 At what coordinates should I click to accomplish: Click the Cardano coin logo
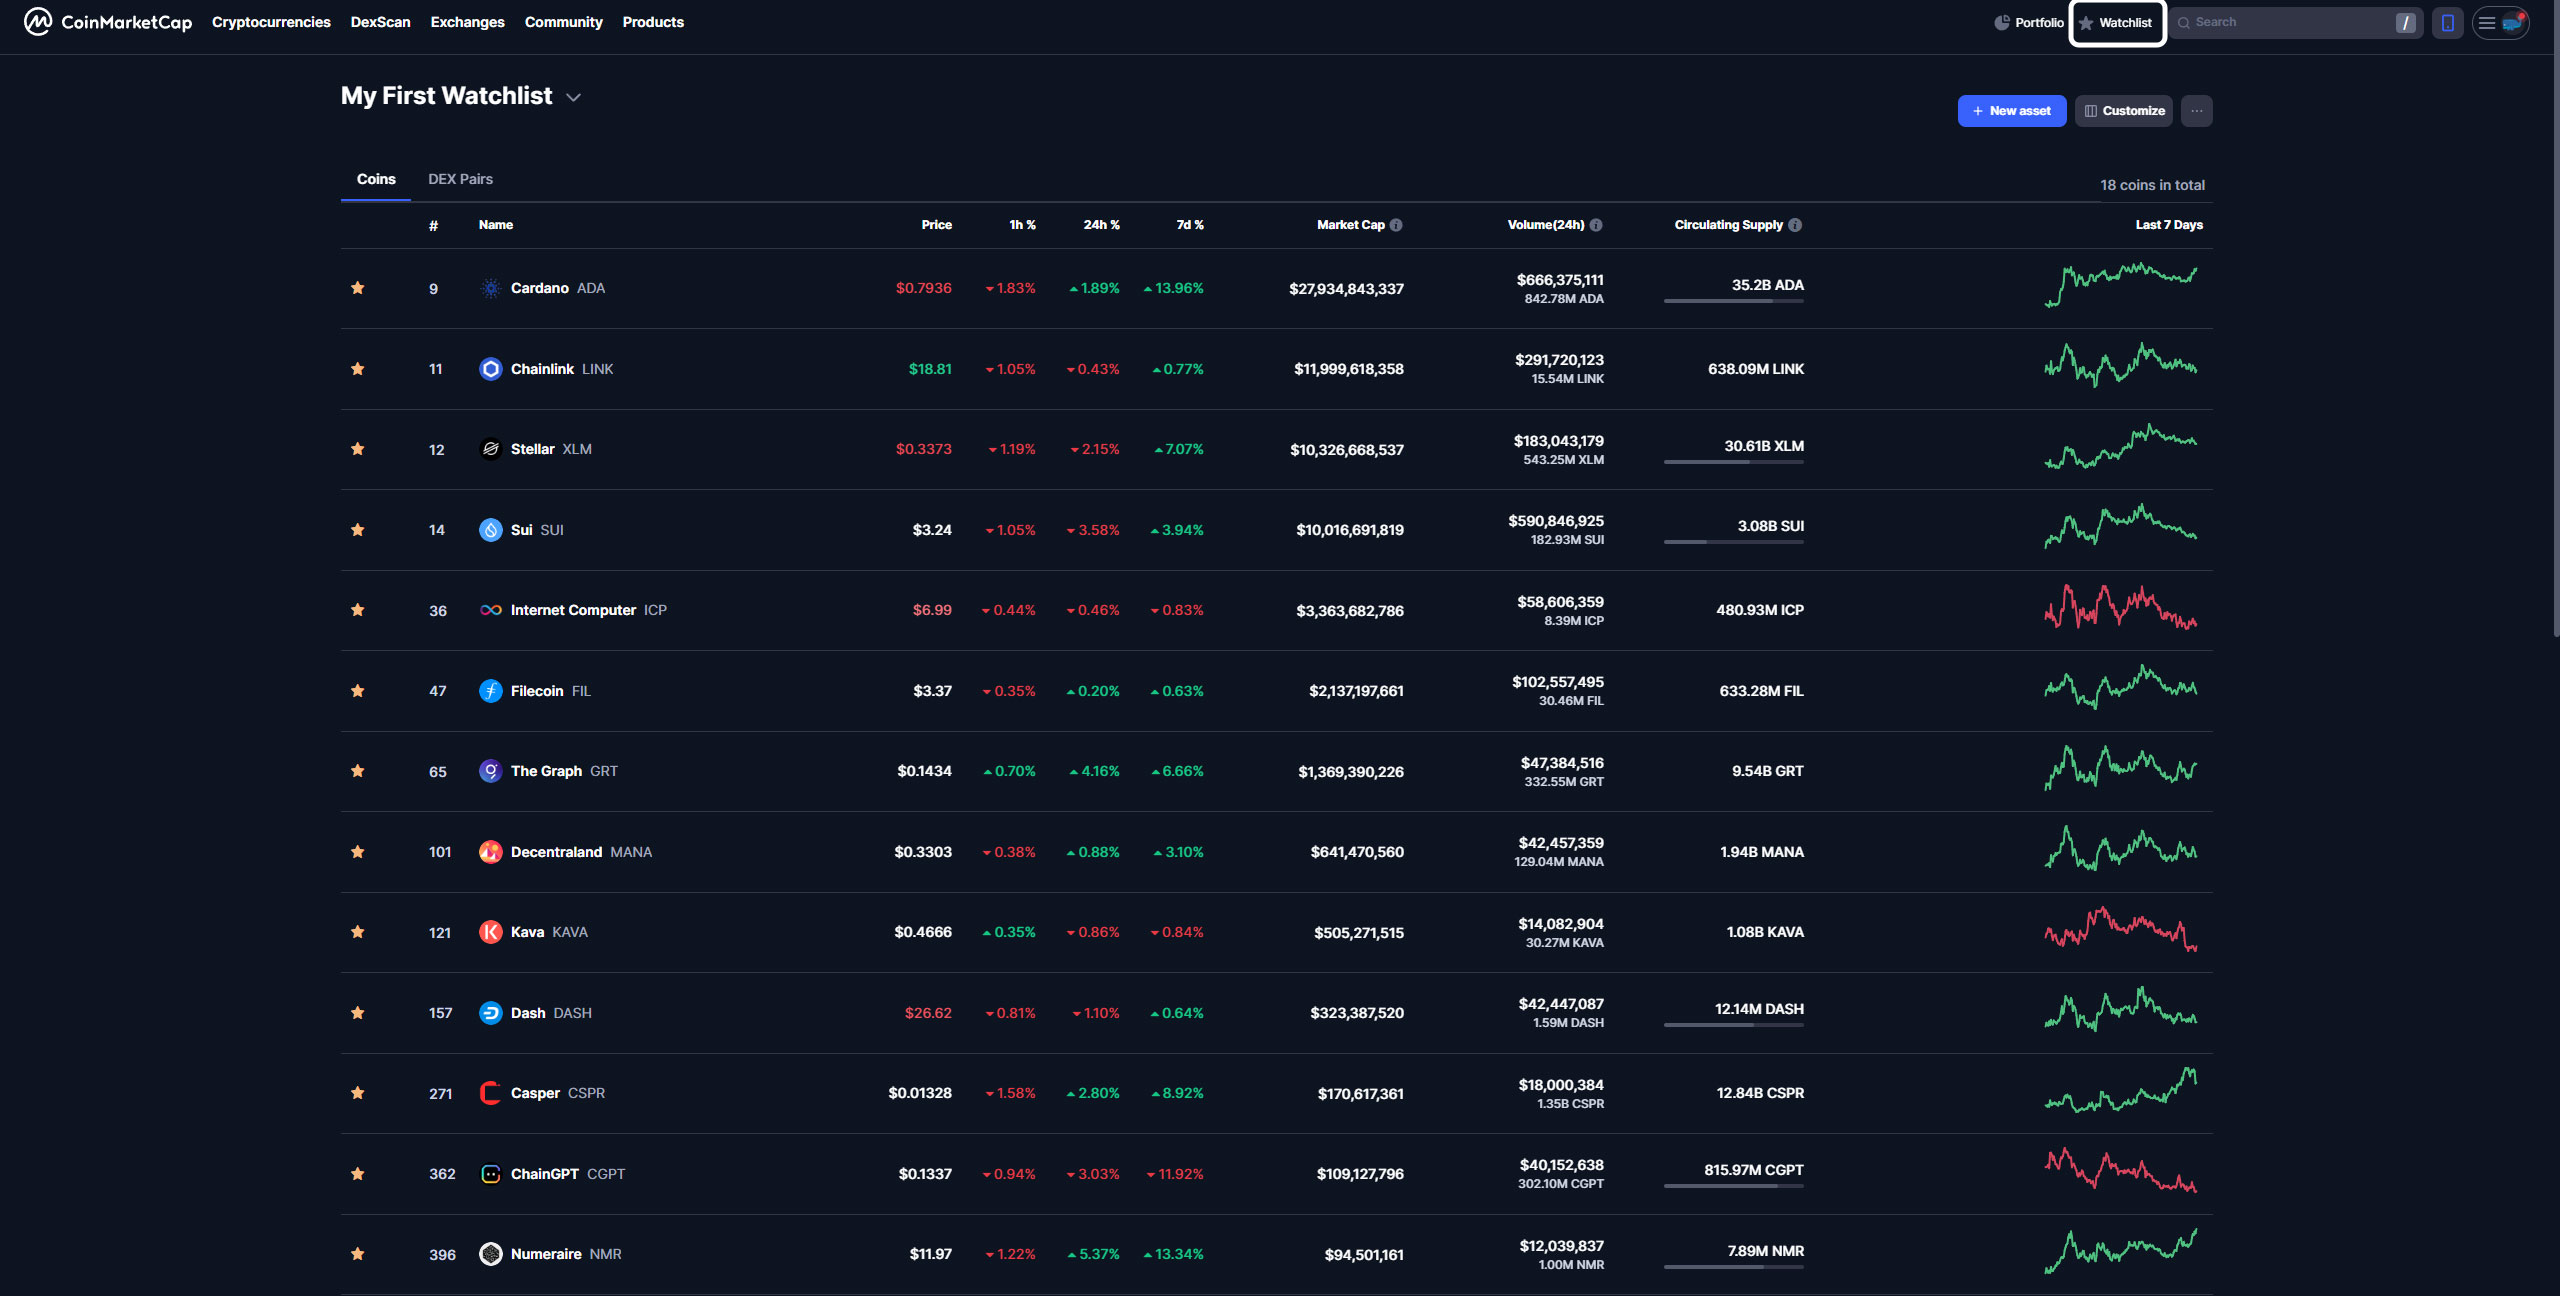(490, 288)
